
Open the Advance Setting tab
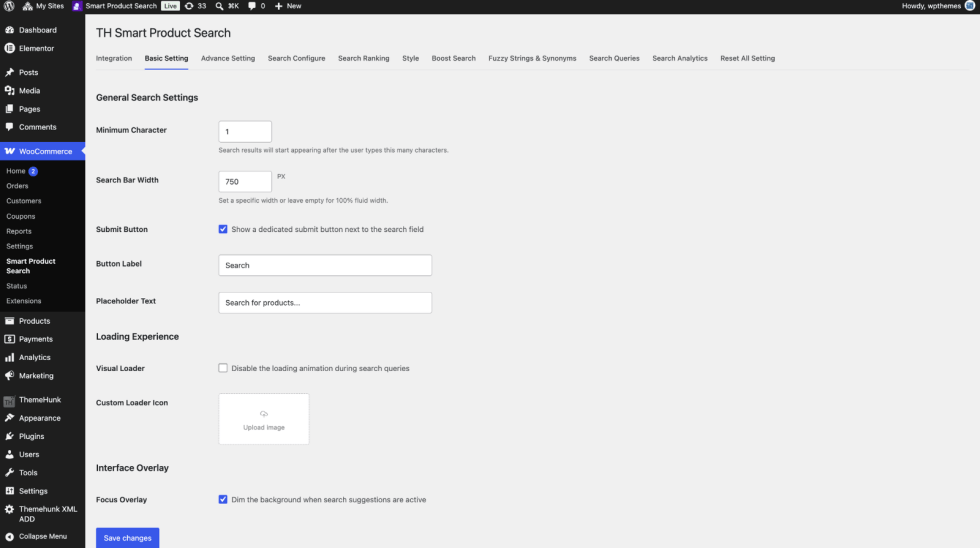tap(228, 58)
